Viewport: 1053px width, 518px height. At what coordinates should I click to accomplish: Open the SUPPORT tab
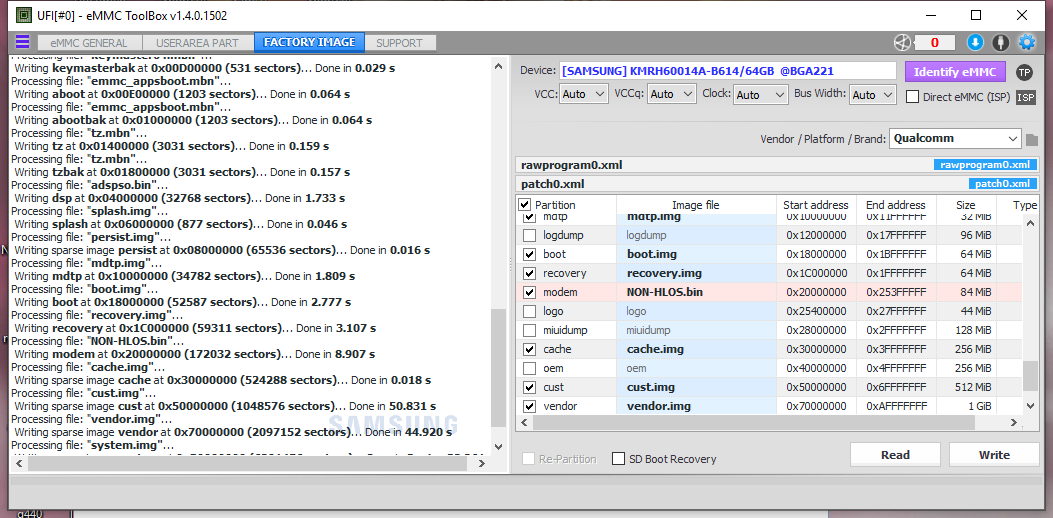pos(400,43)
